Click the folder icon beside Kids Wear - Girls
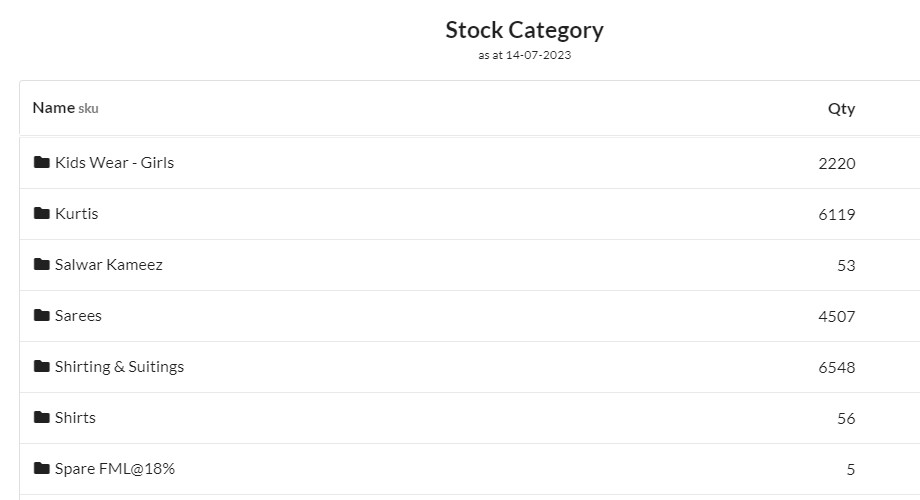Image resolution: width=920 pixels, height=500 pixels. (42, 162)
